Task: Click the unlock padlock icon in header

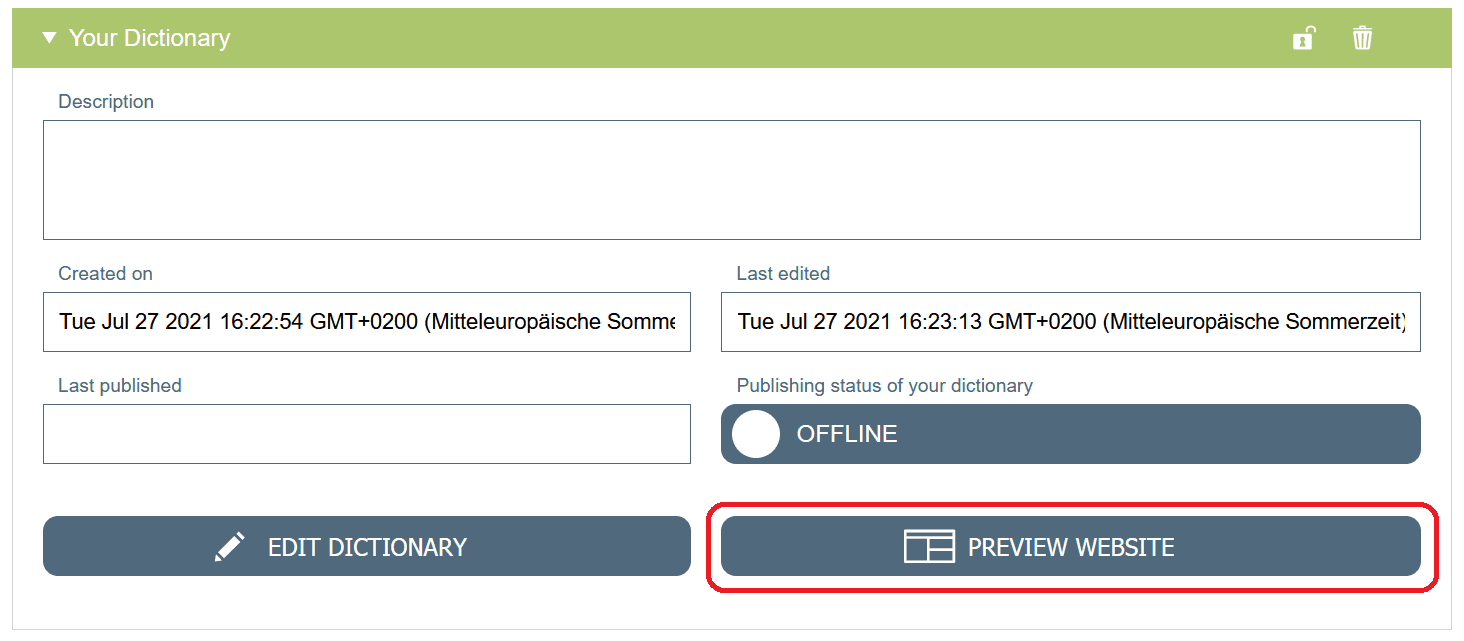Action: coord(1303,39)
